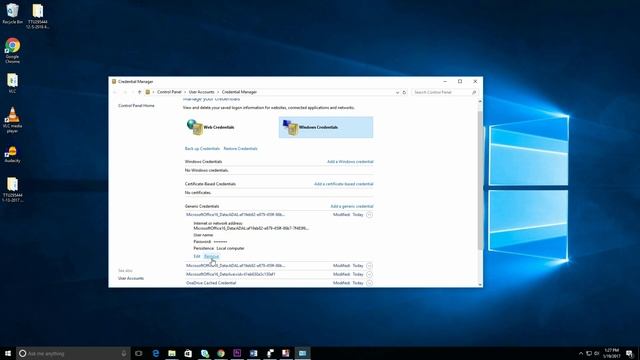The height and width of the screenshot is (360, 640).
Task: Click Edit for the expanded credential
Action: point(197,256)
